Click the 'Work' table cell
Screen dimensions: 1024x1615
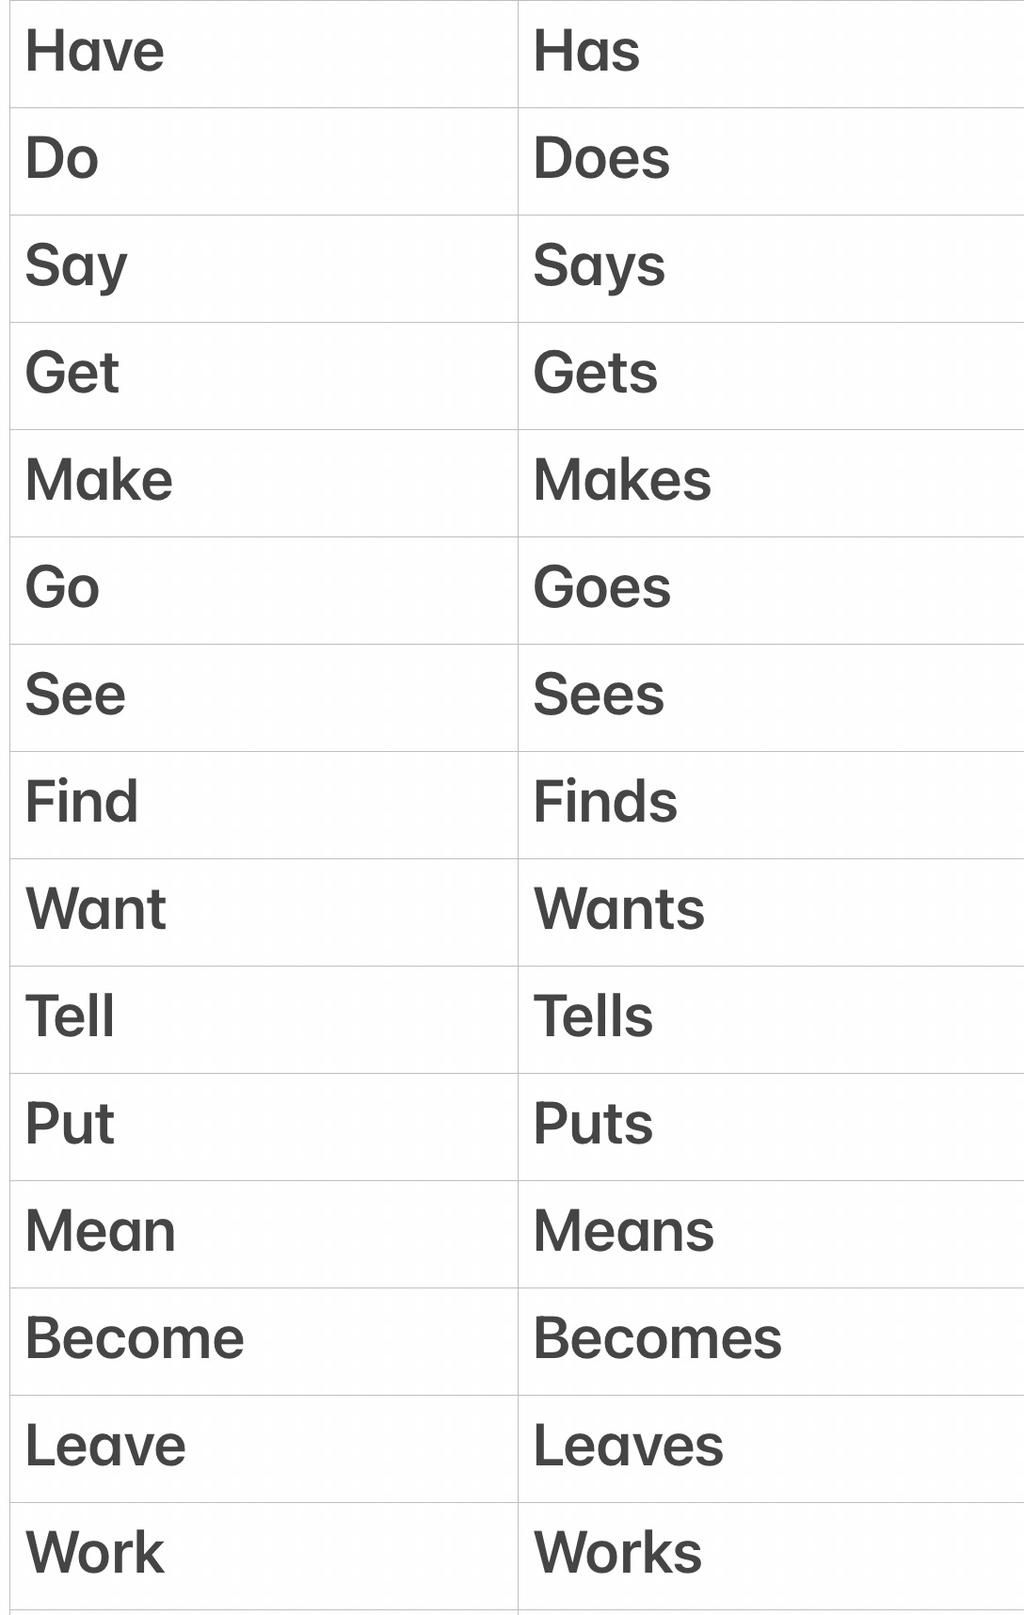click(x=264, y=1555)
